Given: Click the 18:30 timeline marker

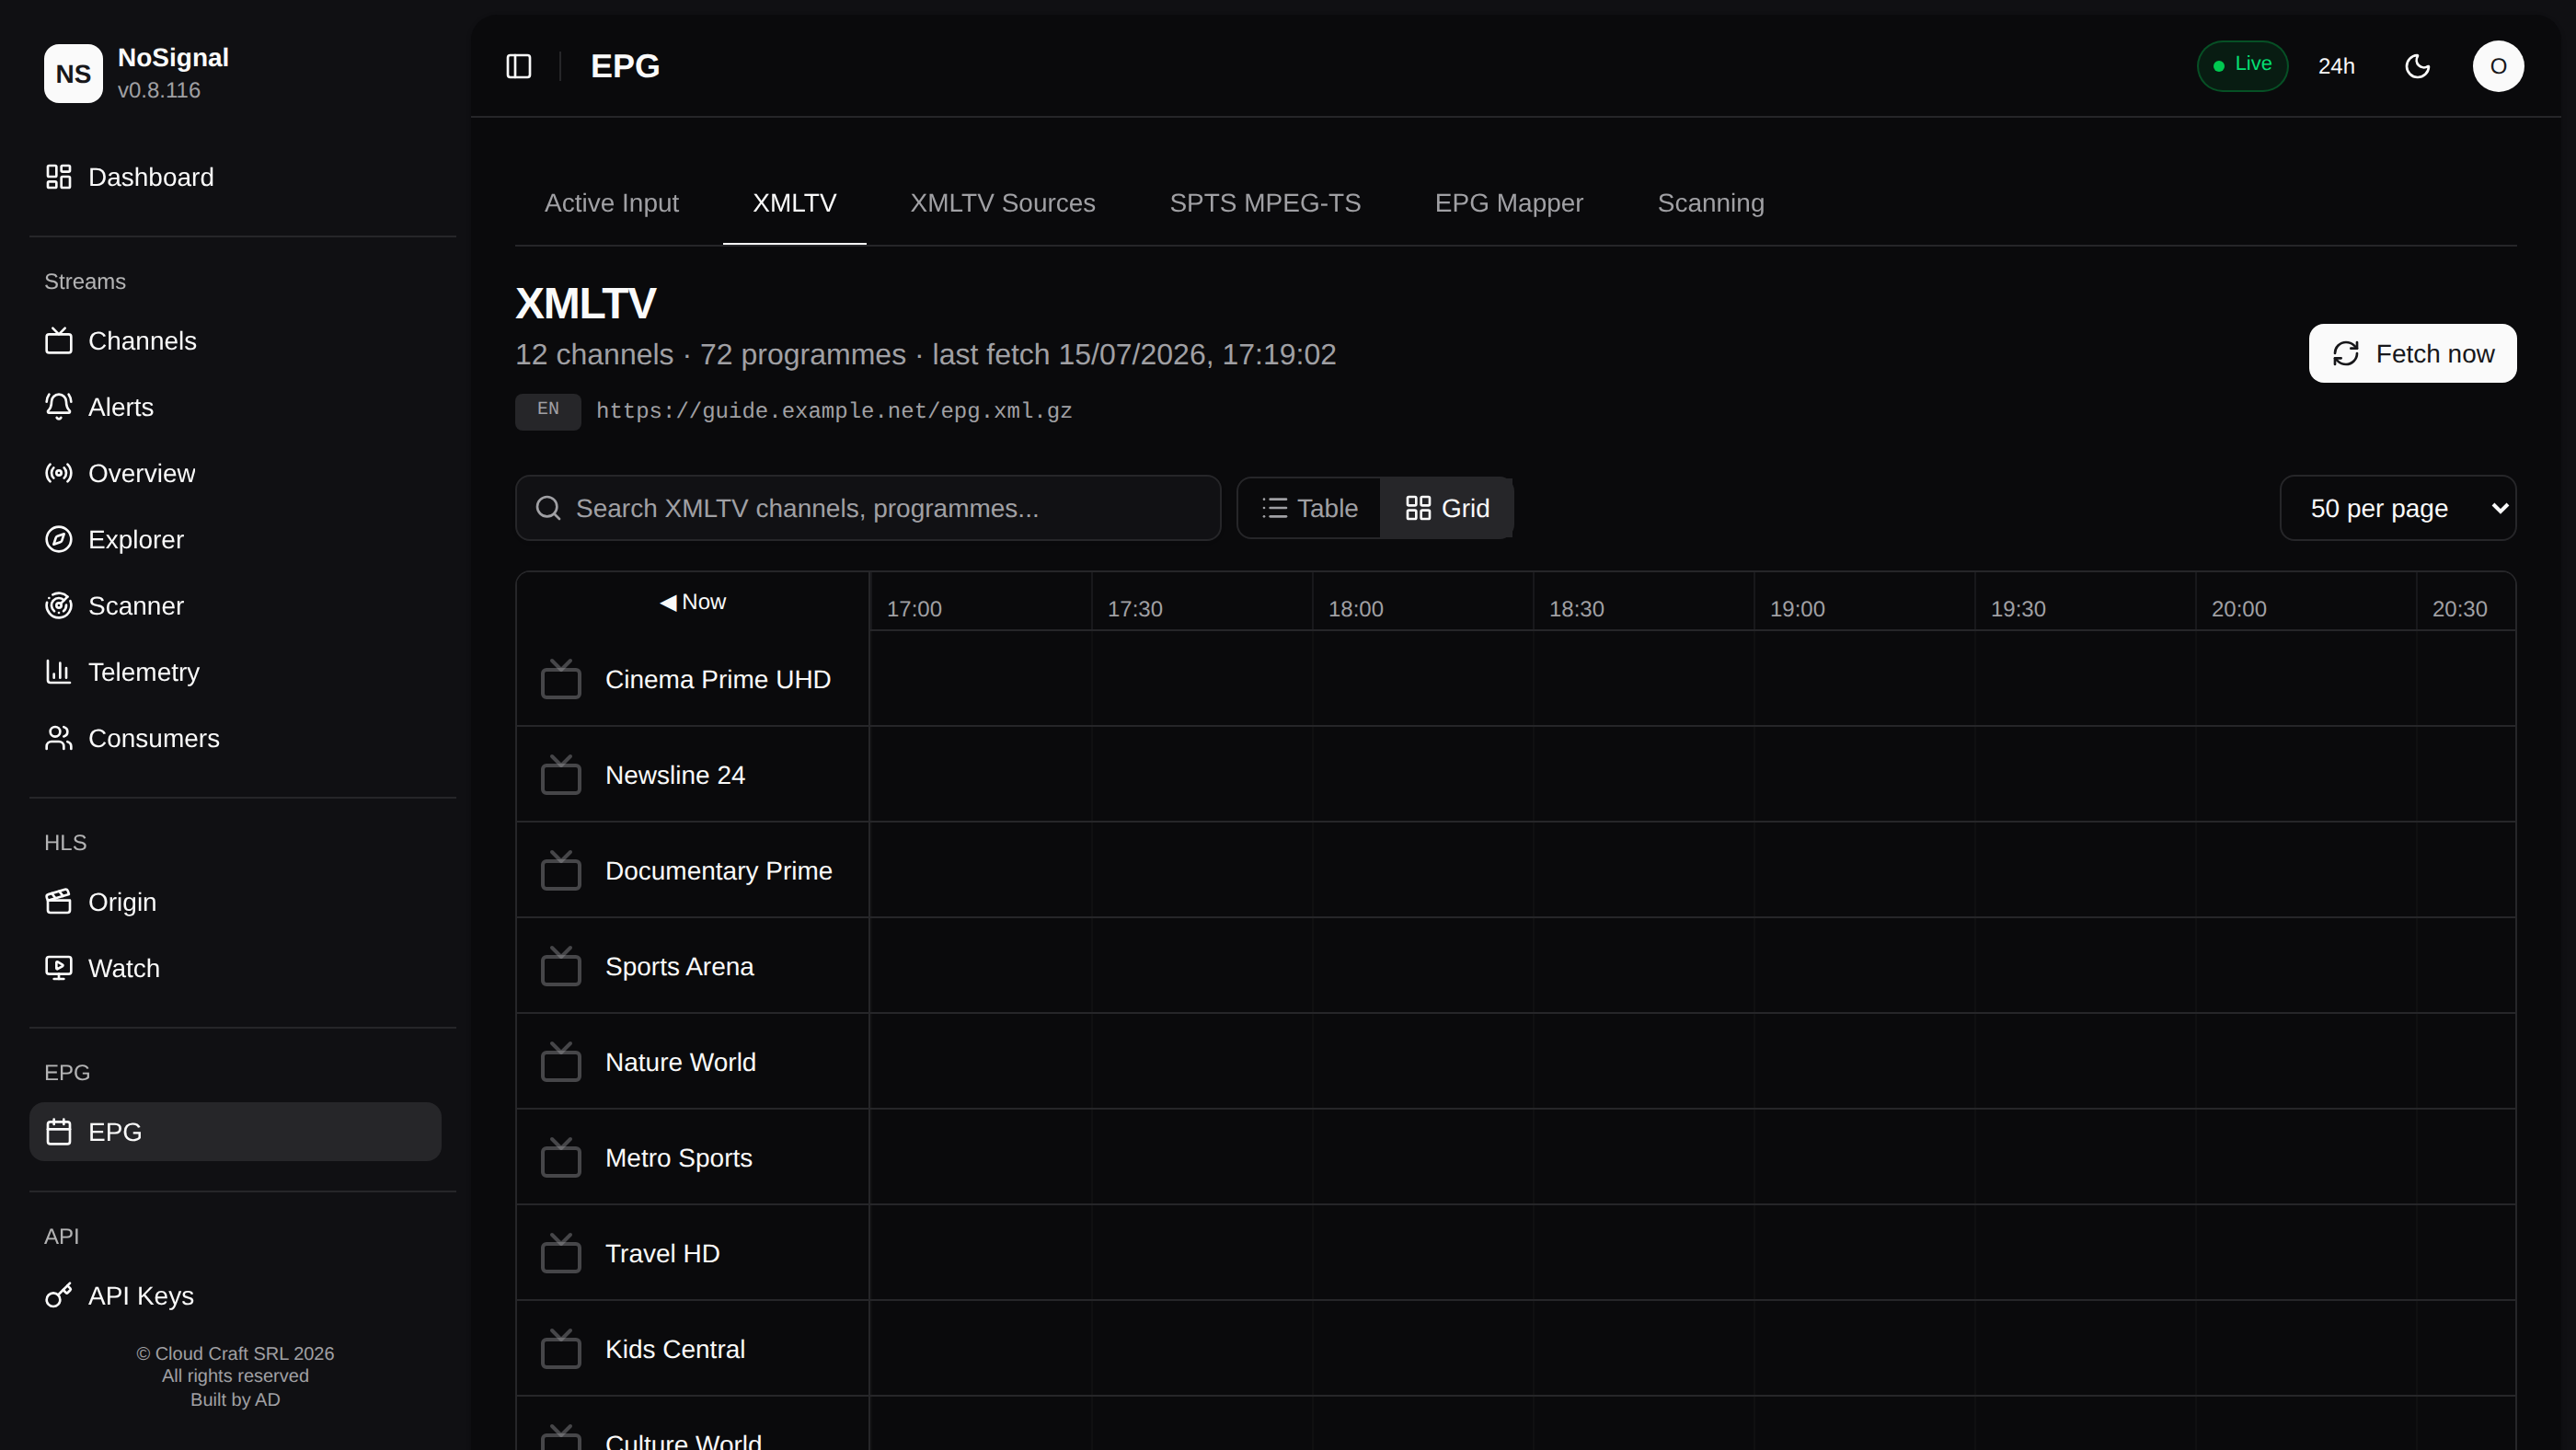Looking at the screenshot, I should tap(1576, 609).
